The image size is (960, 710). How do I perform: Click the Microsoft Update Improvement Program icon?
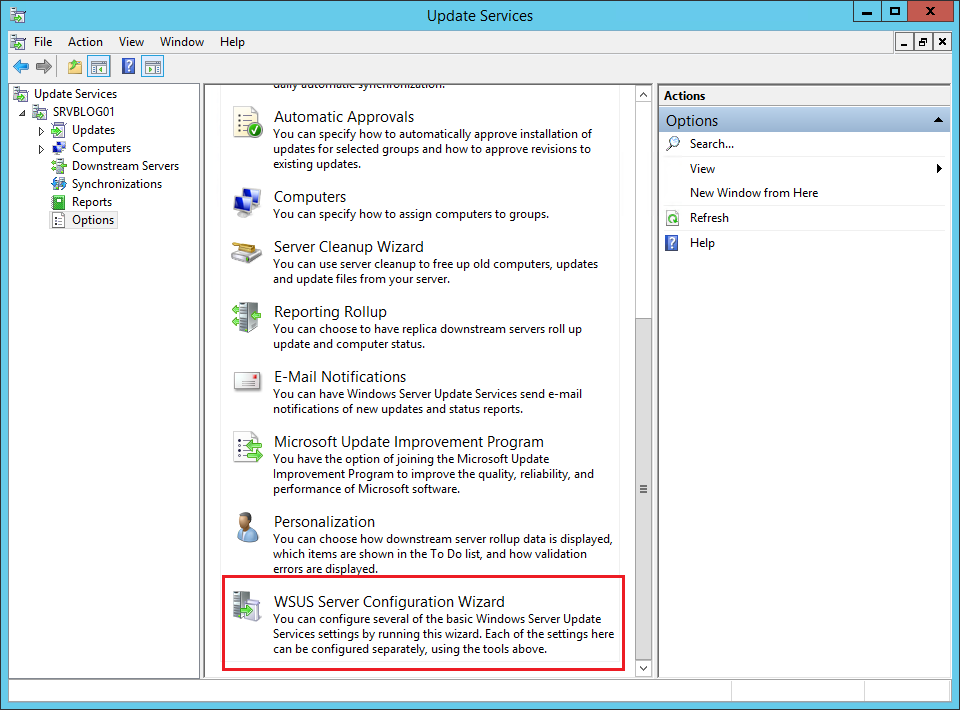click(248, 447)
